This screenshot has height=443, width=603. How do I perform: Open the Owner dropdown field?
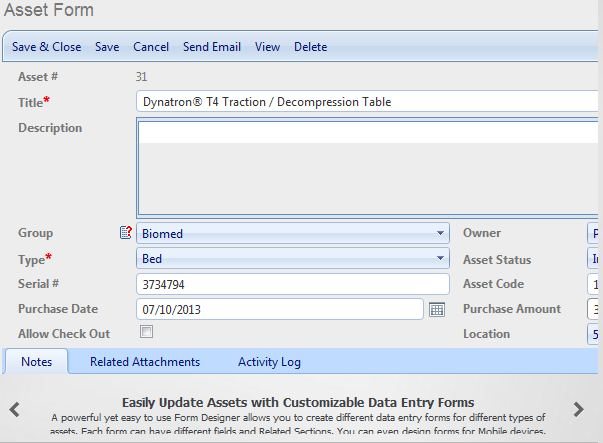[x=593, y=233]
